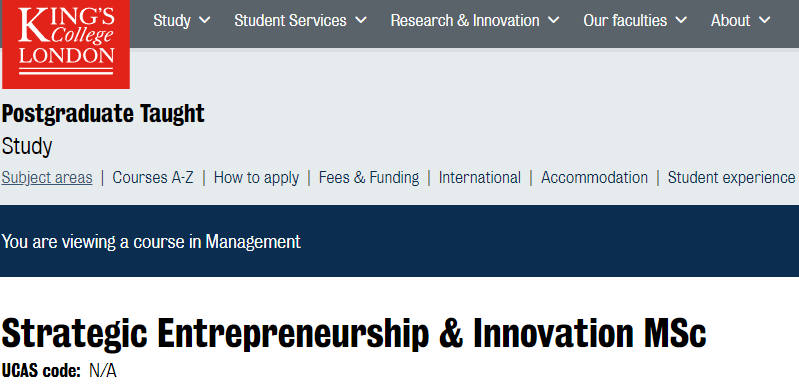Select the About menu label
799x387 pixels.
(x=731, y=20)
